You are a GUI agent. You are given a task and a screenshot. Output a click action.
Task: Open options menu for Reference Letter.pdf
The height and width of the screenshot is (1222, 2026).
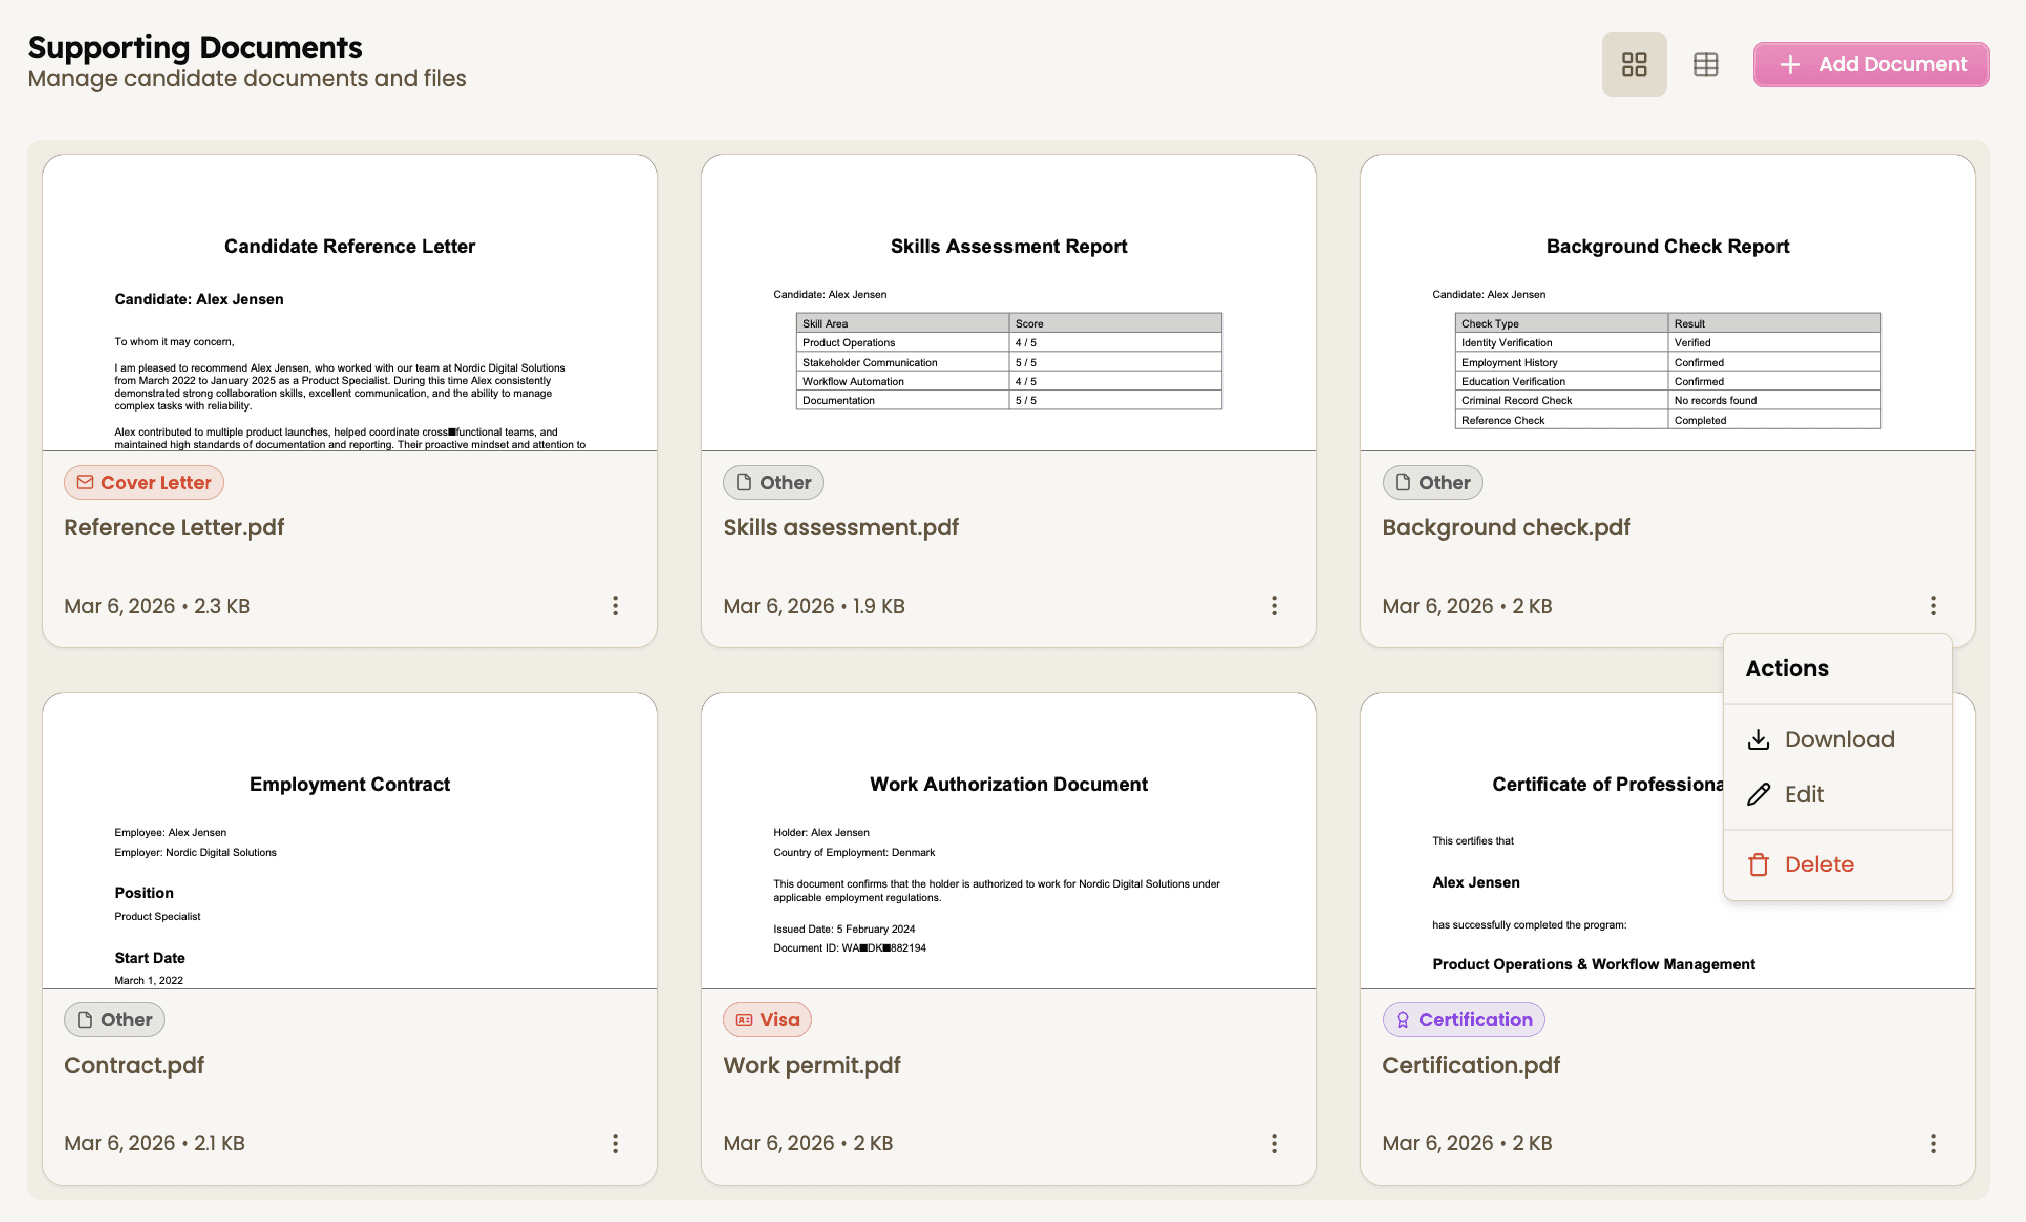tap(615, 606)
